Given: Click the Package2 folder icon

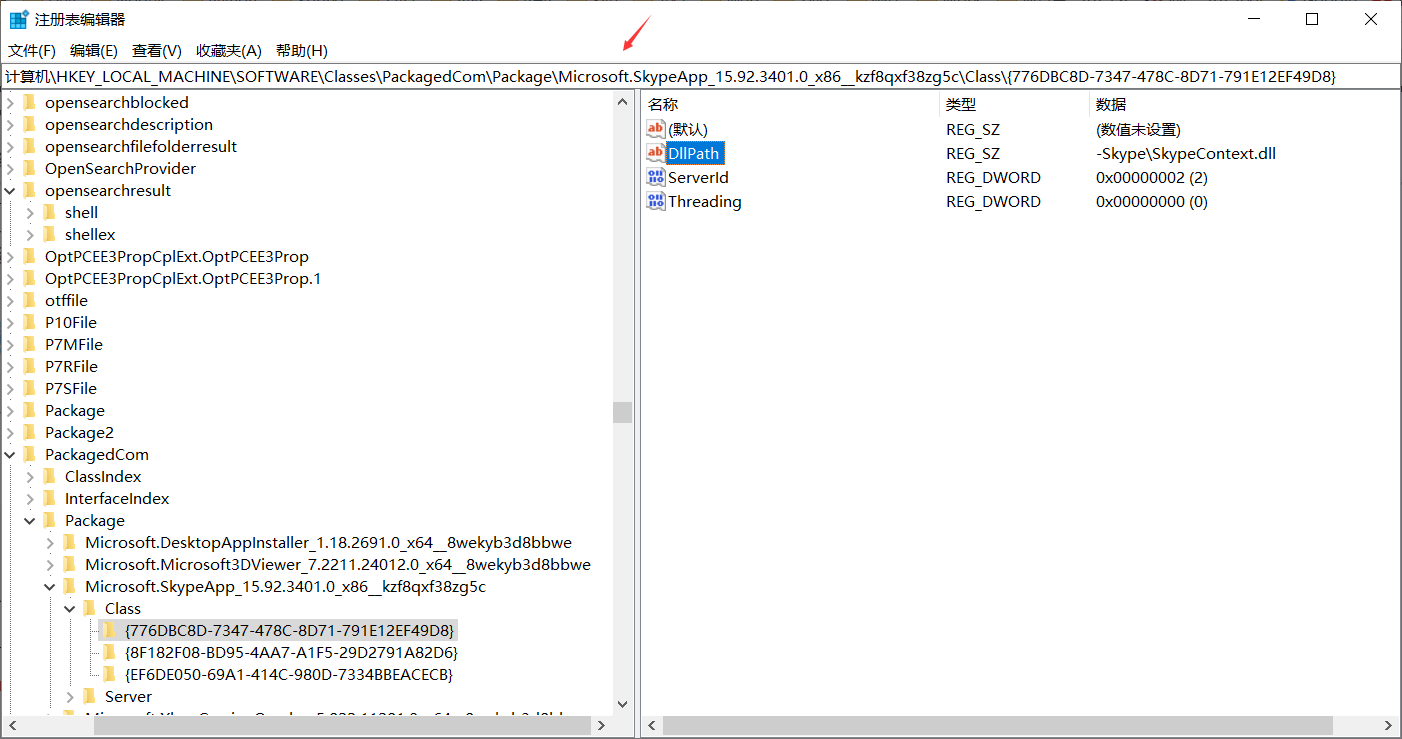Looking at the screenshot, I should tap(29, 432).
